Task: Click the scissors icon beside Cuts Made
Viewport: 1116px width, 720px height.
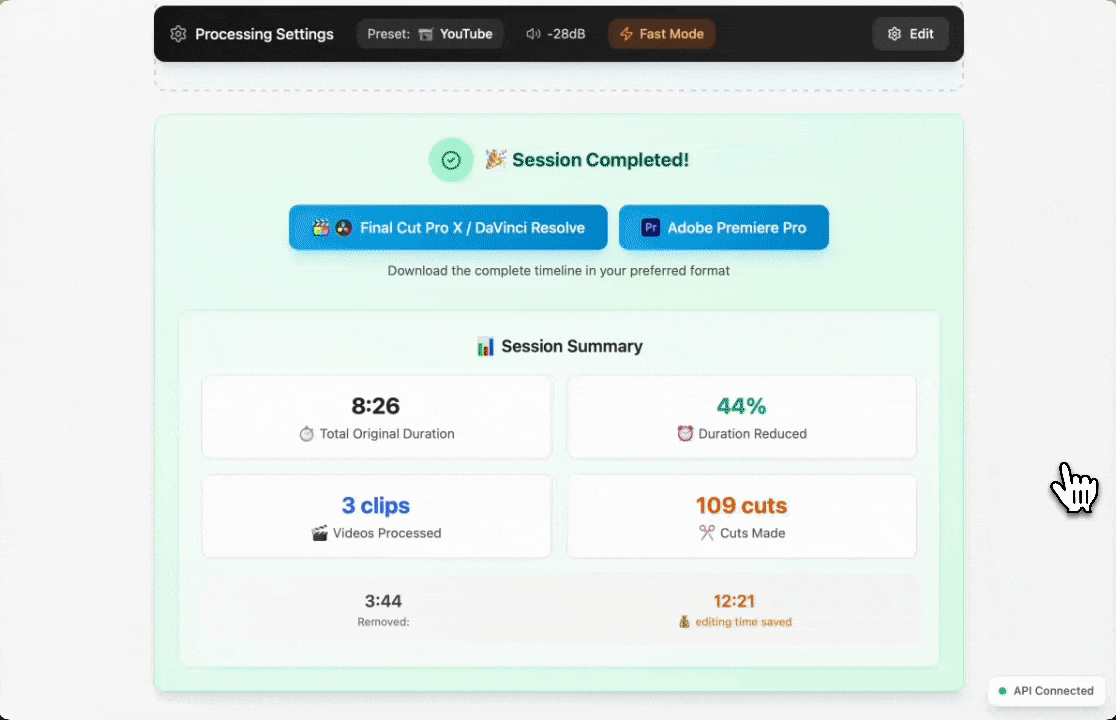Action: 707,533
